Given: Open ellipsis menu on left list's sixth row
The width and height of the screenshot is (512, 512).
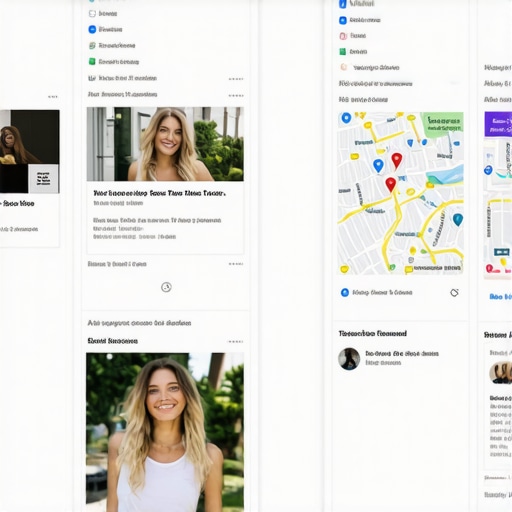Looking at the screenshot, I should [x=236, y=96].
